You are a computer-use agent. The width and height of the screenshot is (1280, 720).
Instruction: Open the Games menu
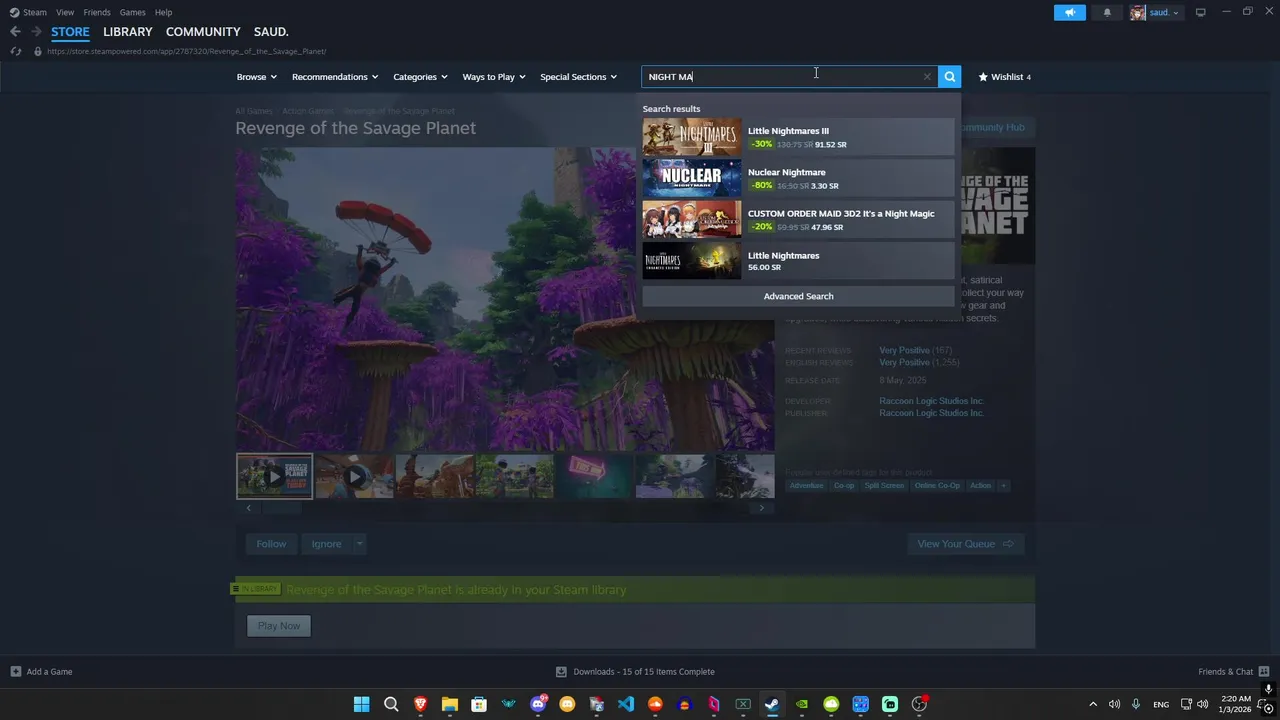pos(132,12)
